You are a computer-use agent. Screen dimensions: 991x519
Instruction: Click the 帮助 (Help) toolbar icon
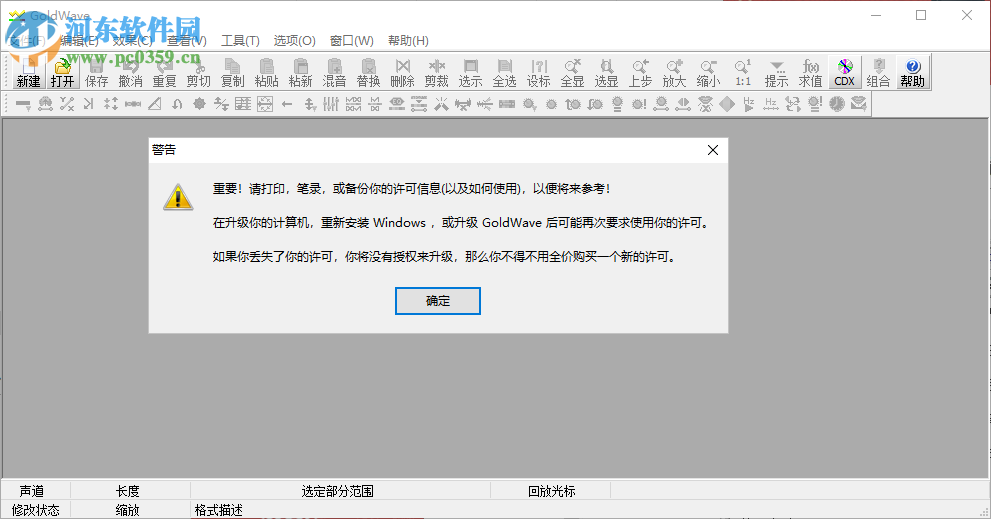point(913,72)
